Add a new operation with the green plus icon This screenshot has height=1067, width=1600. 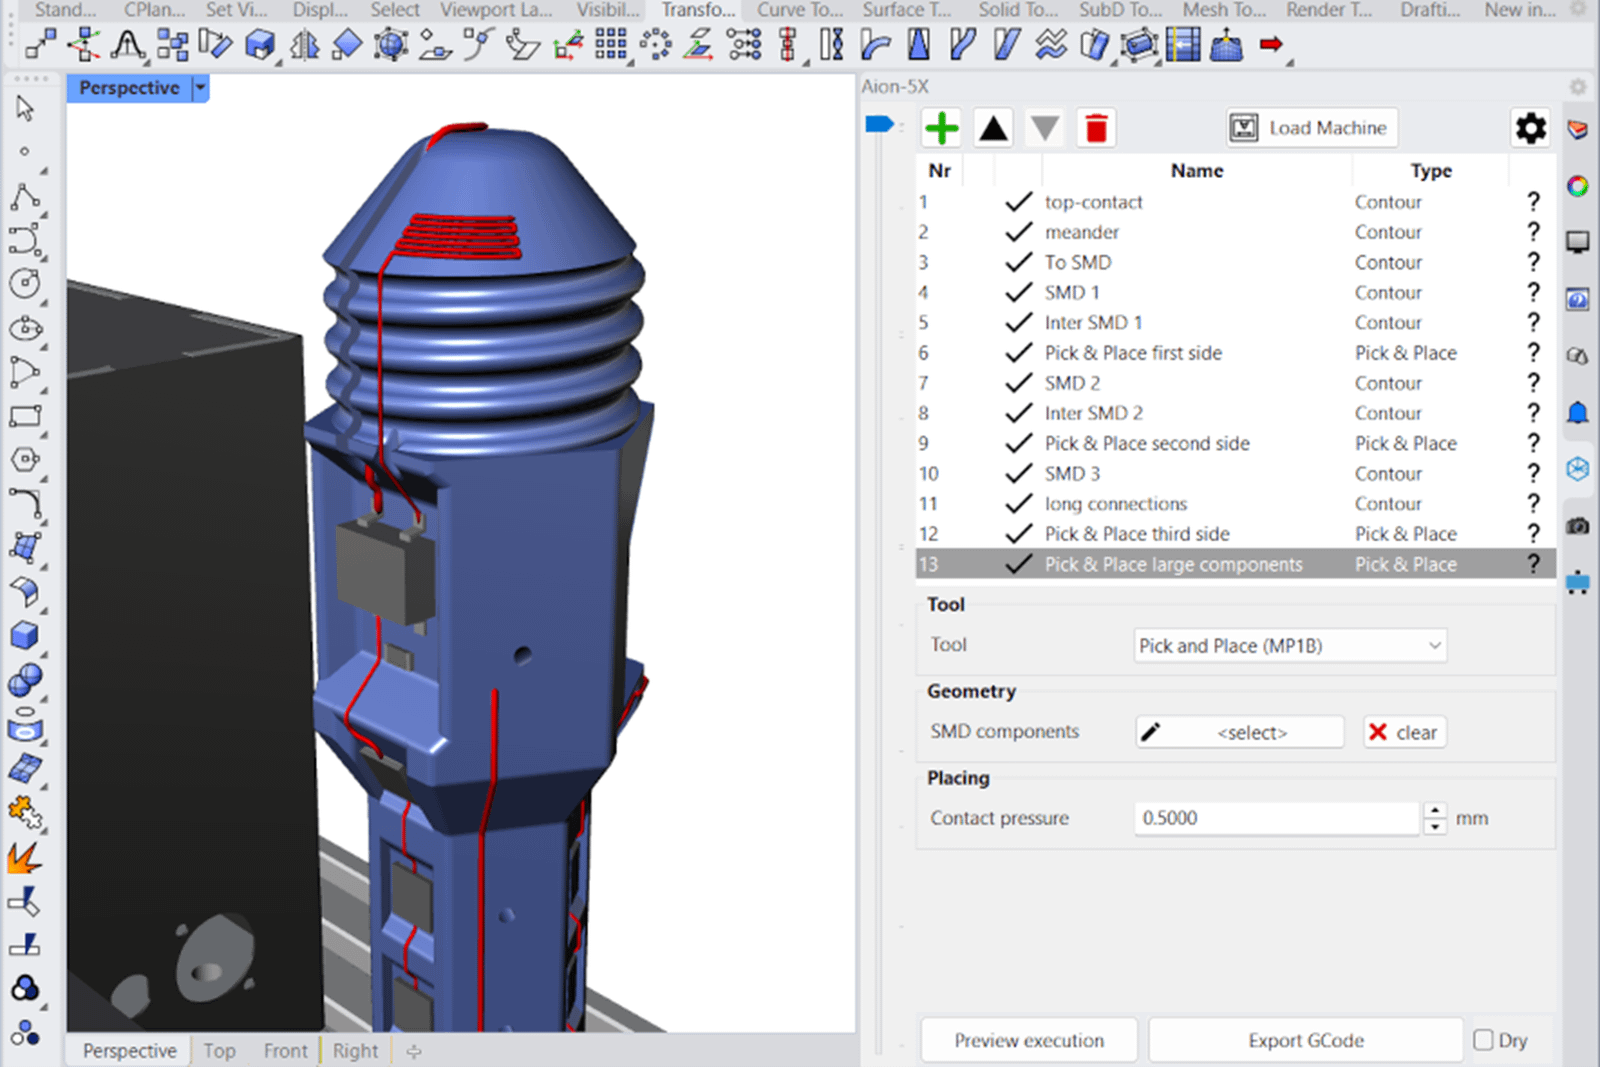(x=941, y=128)
